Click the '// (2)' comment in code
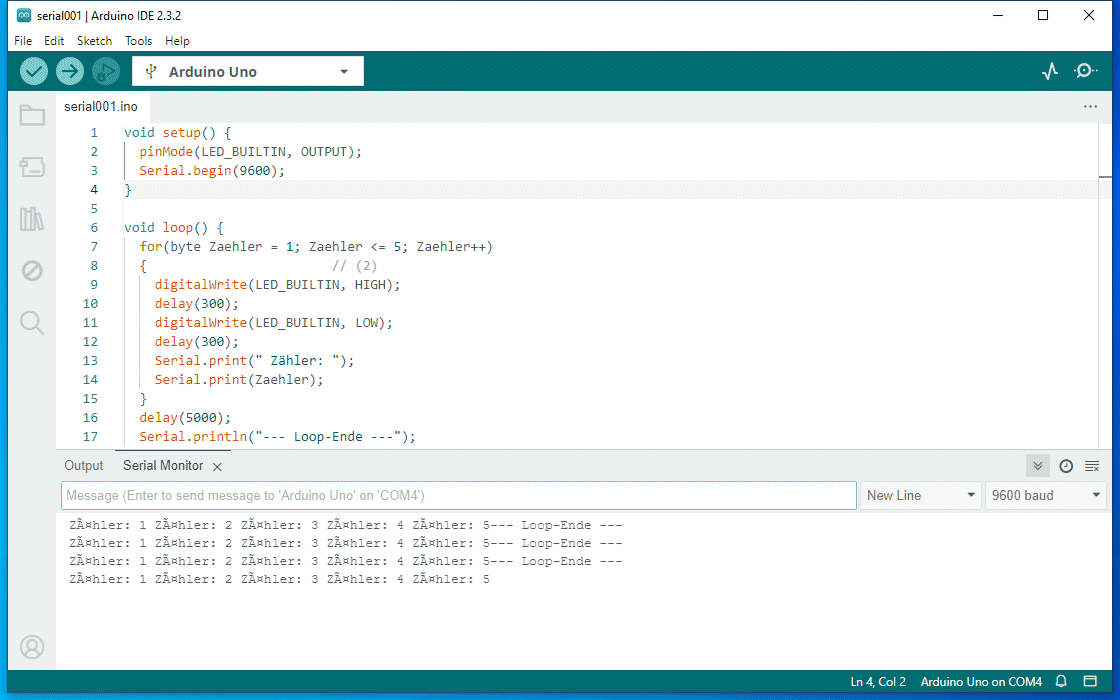 coord(354,266)
